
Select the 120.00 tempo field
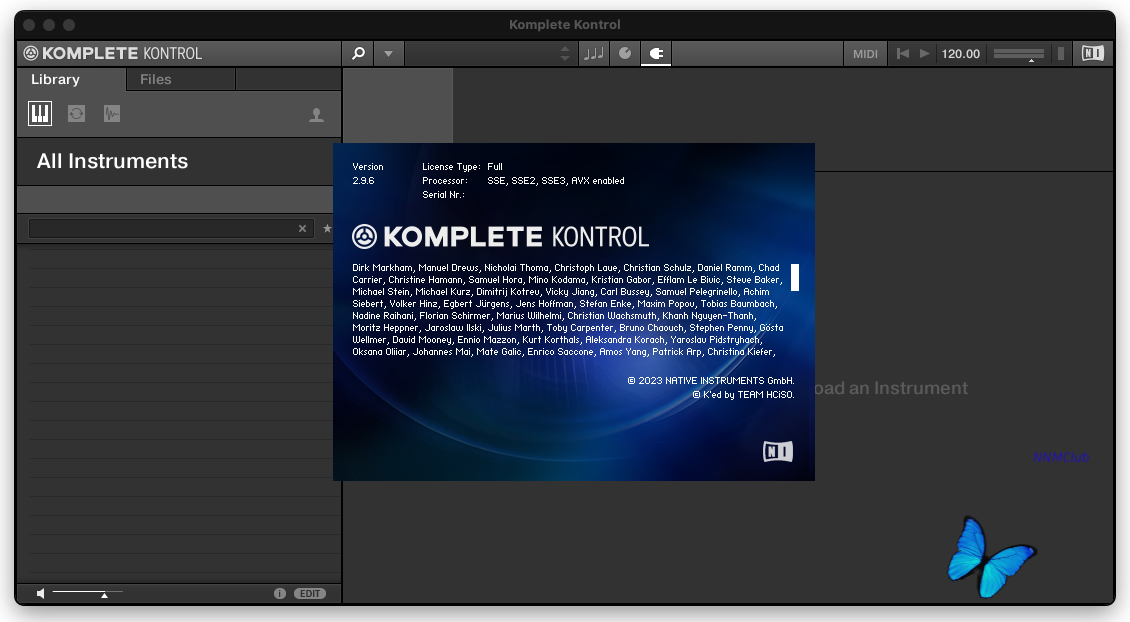[x=961, y=54]
